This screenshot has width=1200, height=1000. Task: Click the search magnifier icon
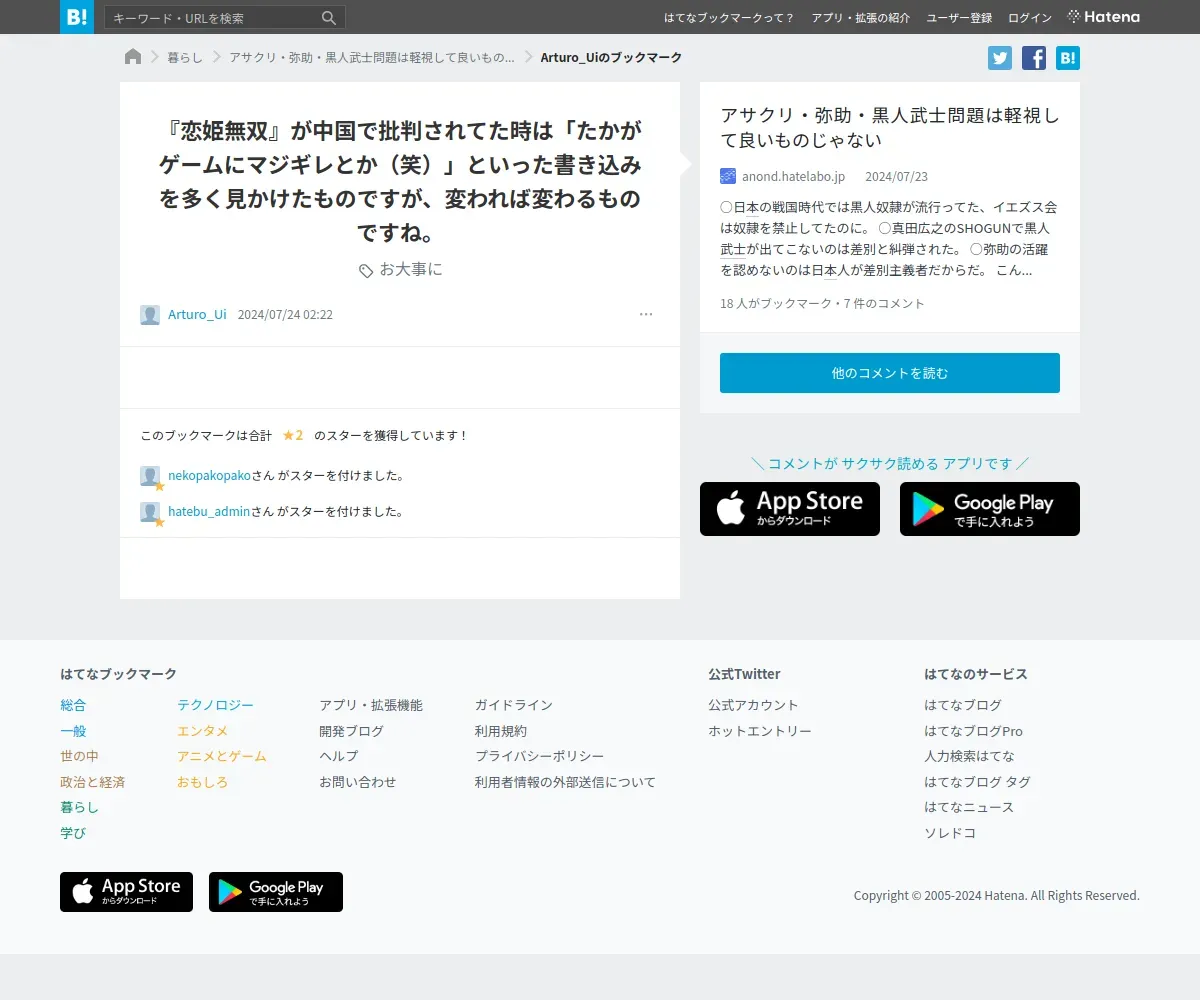(329, 18)
